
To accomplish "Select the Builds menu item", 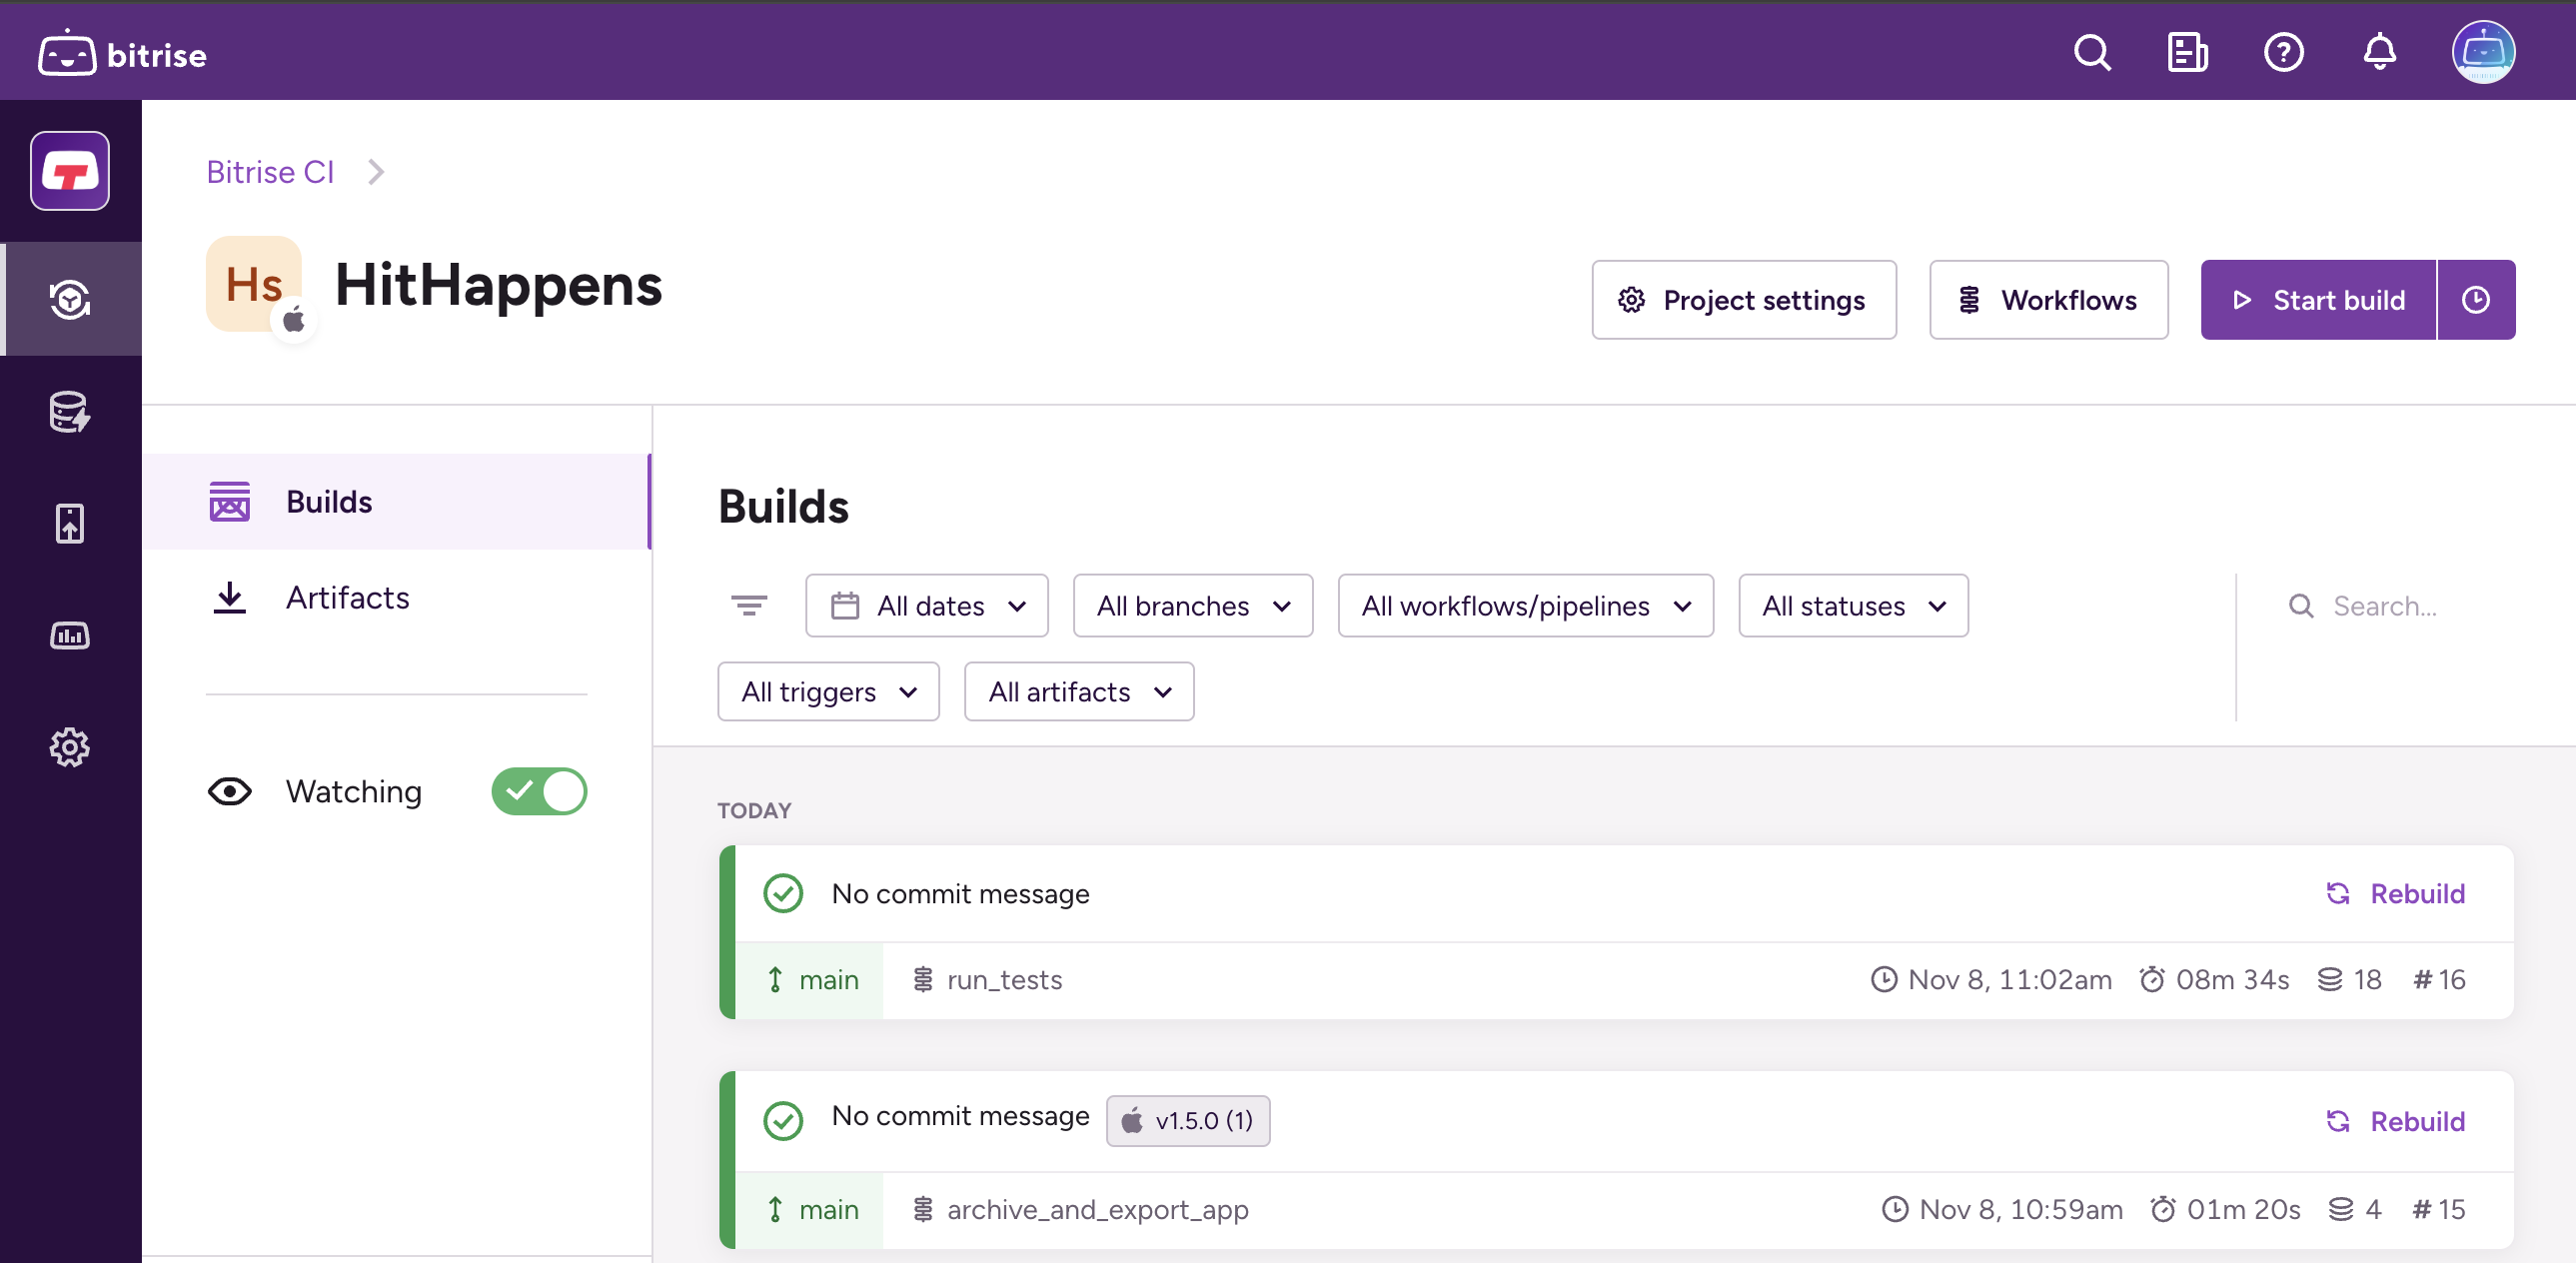I will (329, 501).
